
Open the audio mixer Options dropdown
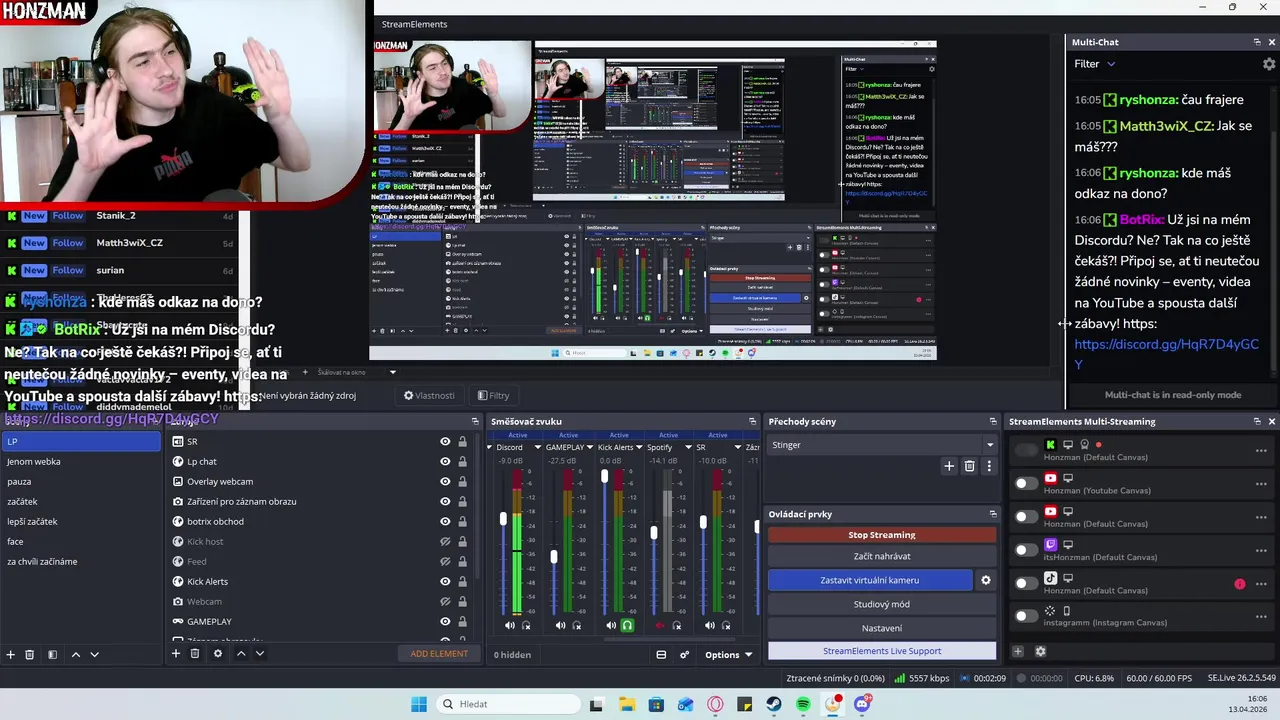click(728, 654)
